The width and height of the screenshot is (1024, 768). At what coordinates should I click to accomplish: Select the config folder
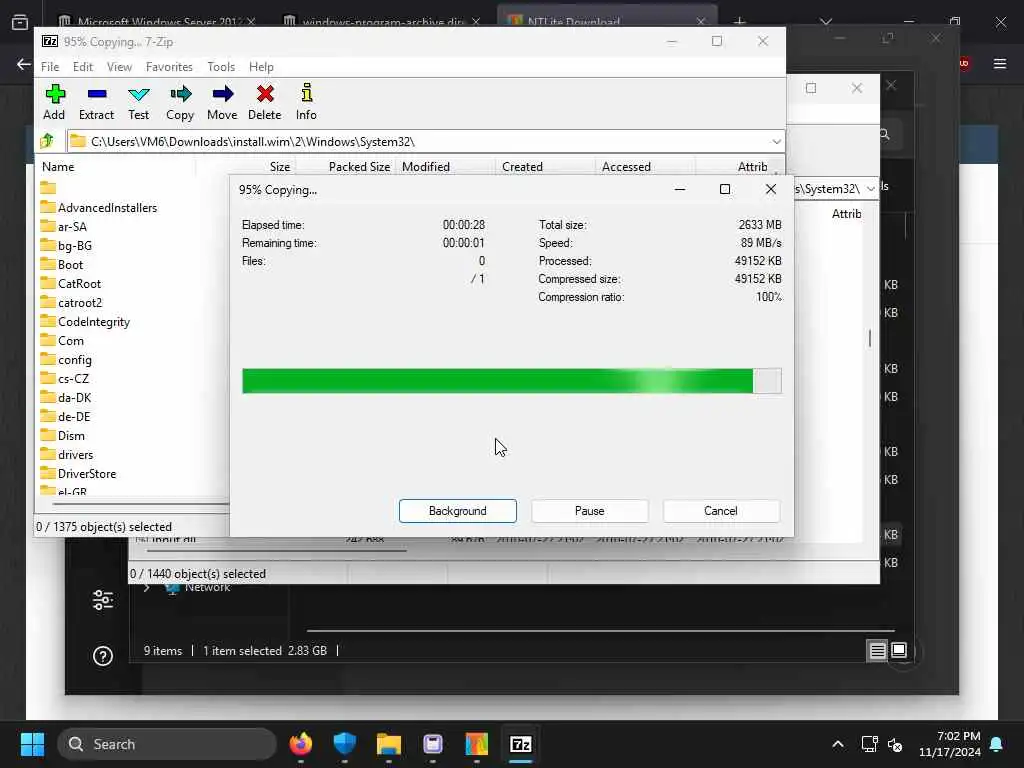click(x=66, y=359)
